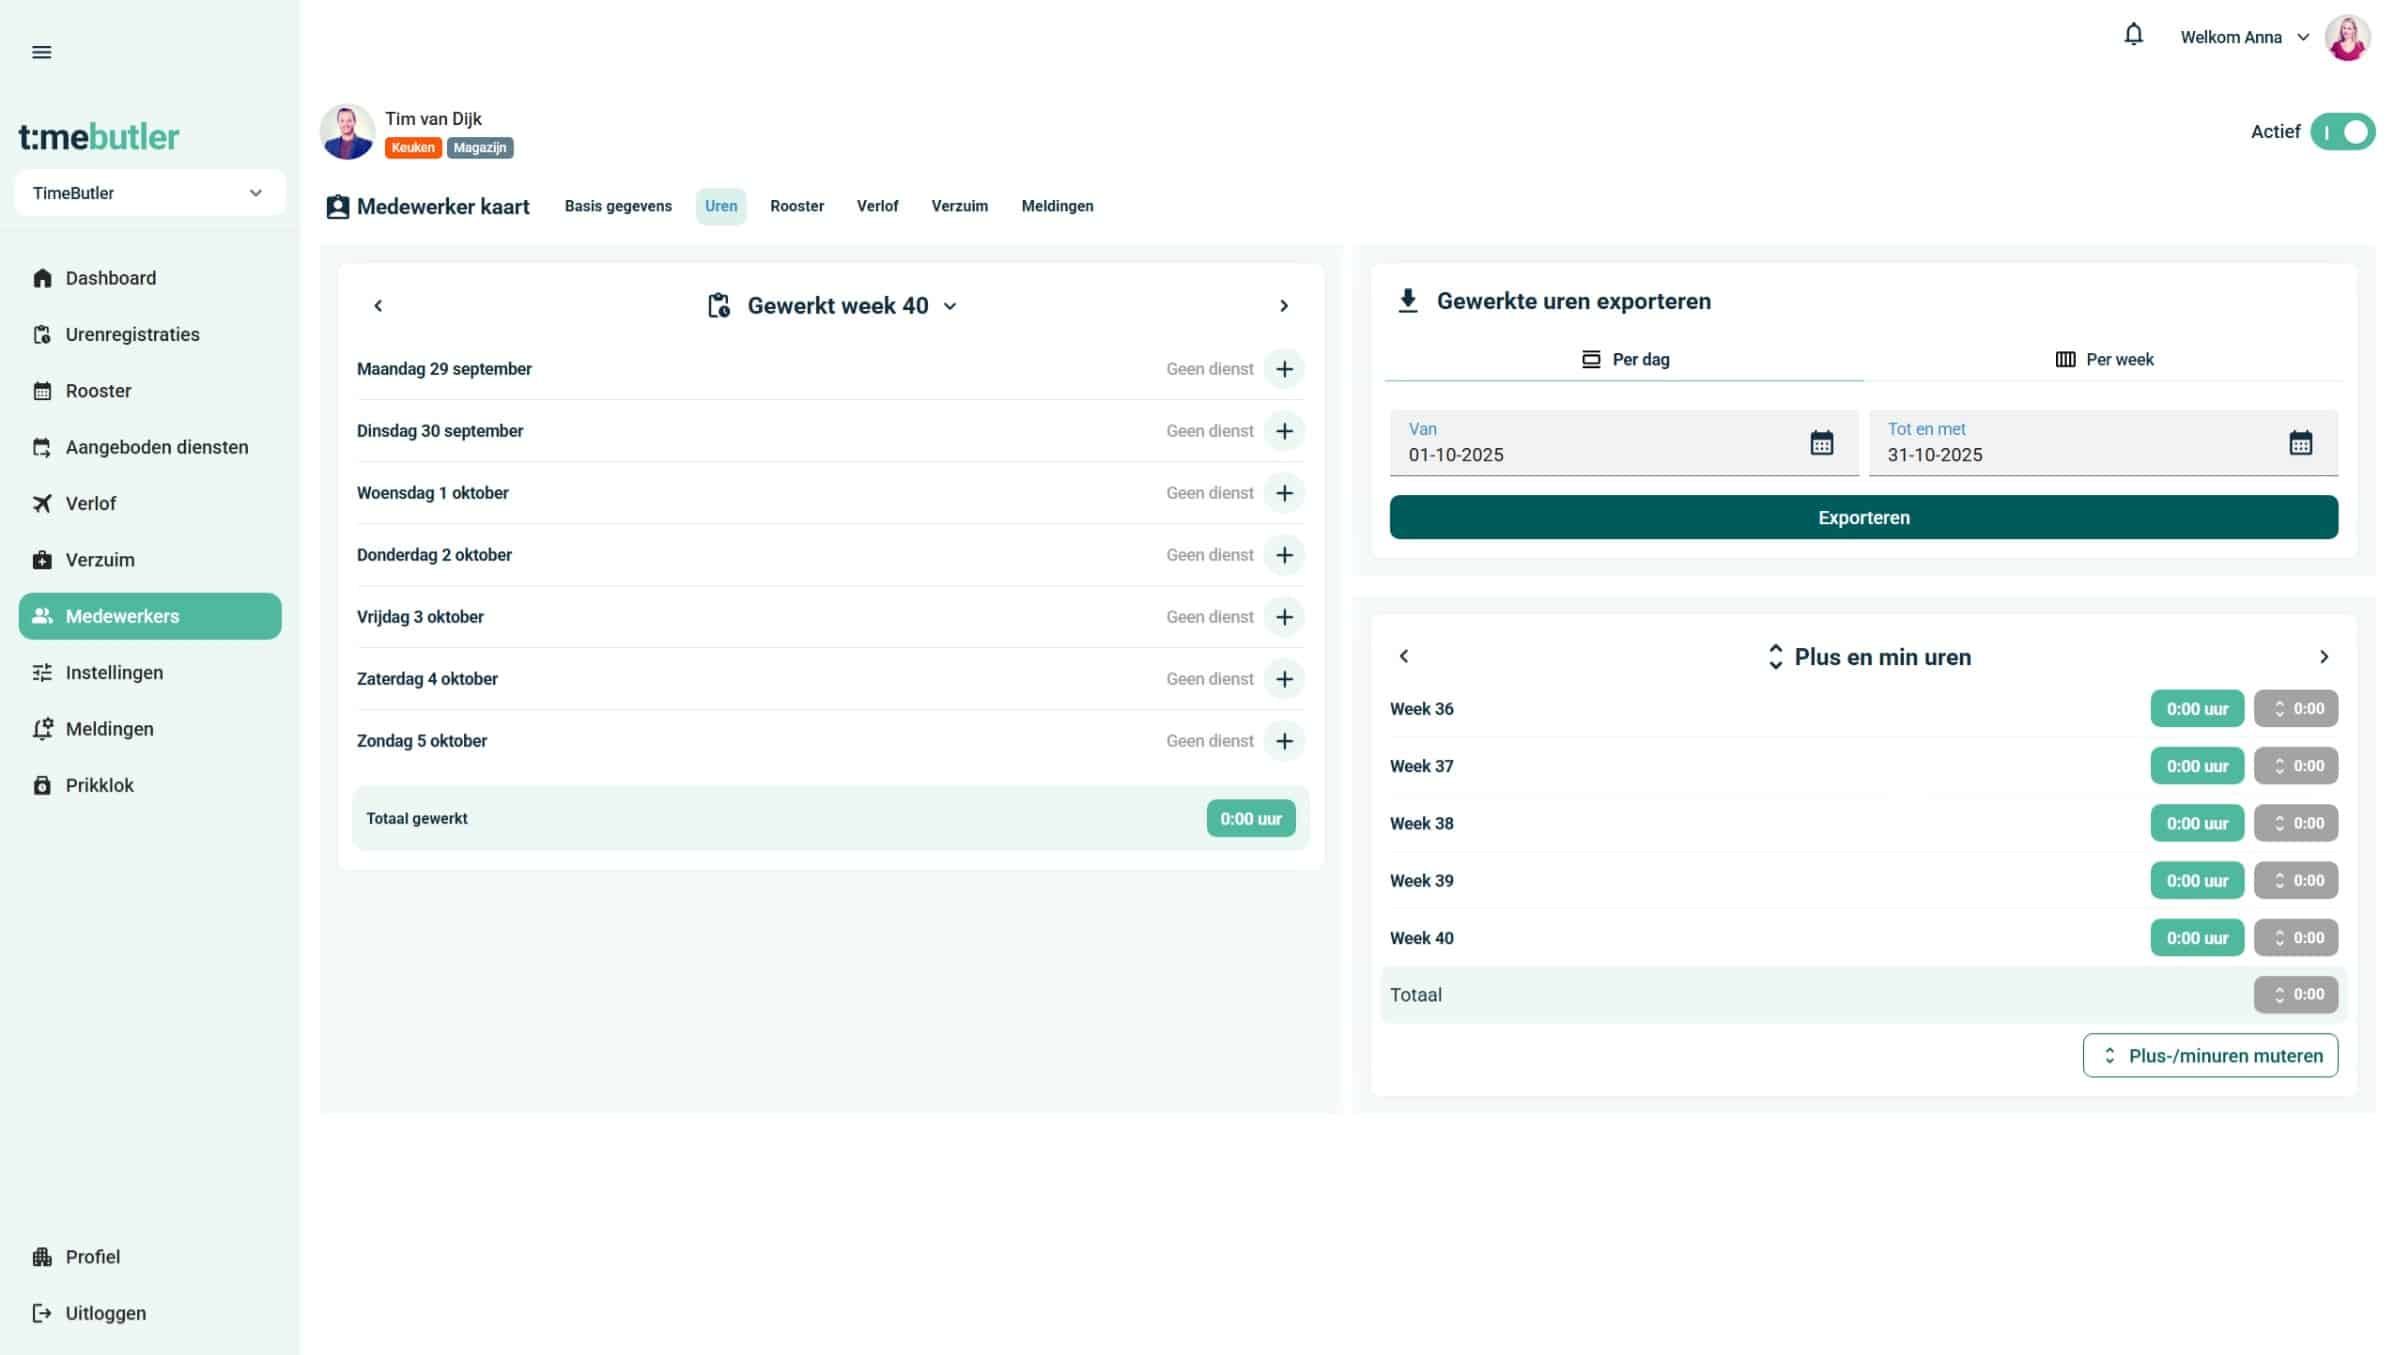This screenshot has width=2395, height=1355.
Task: Click the notification bell icon
Action: coord(2133,36)
